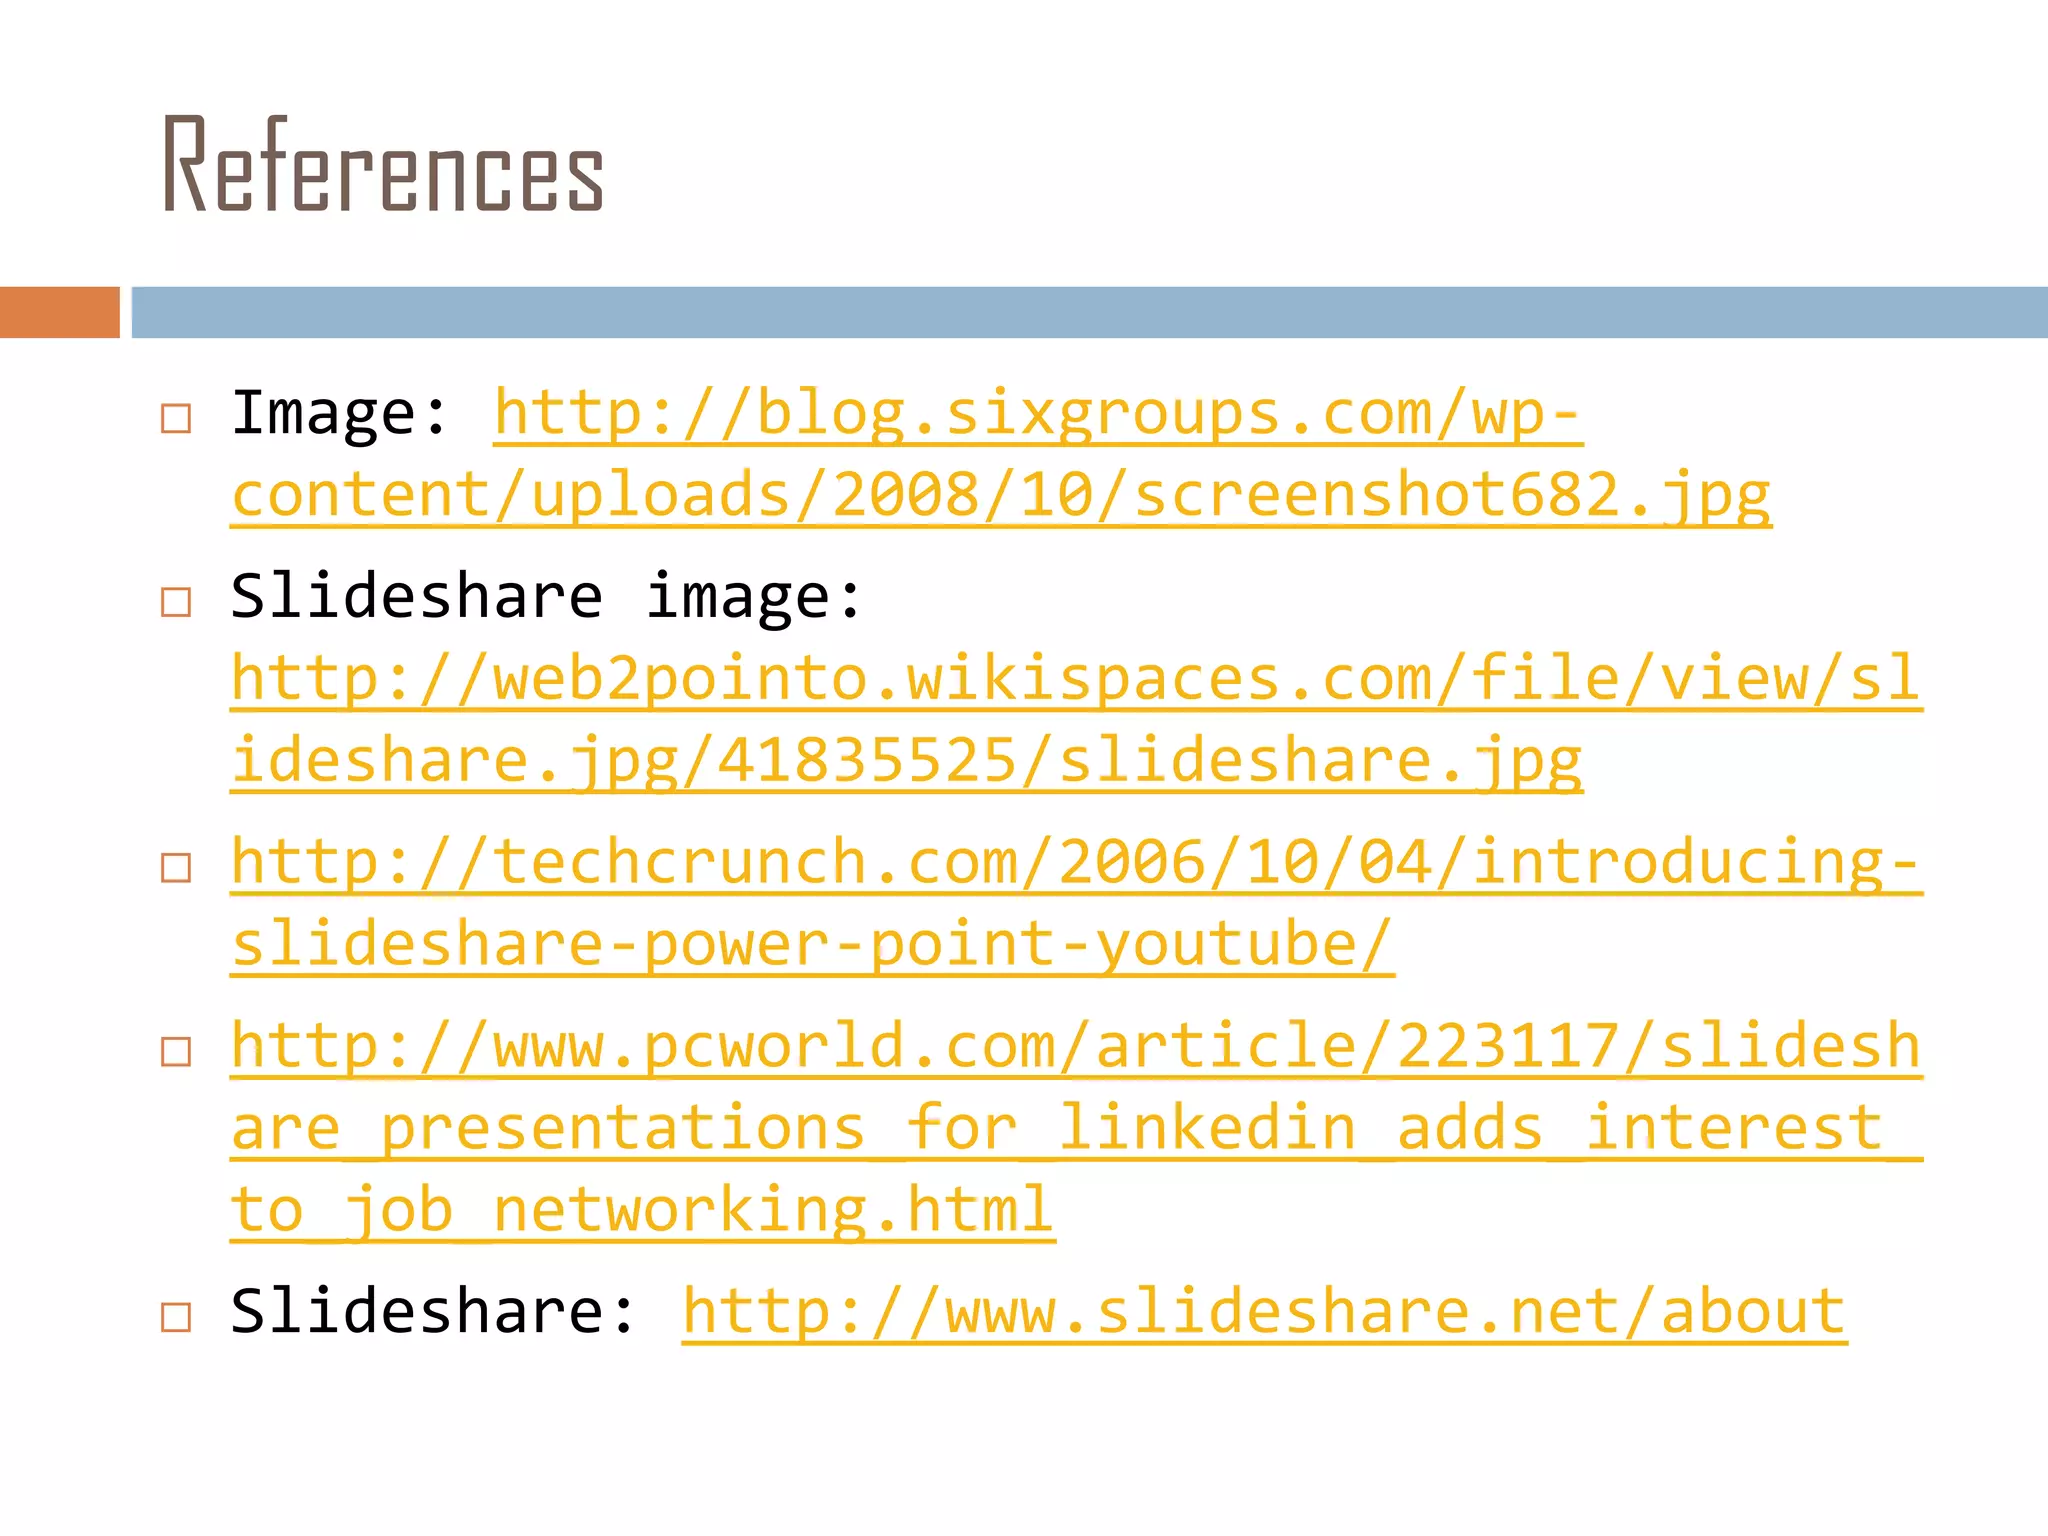The height and width of the screenshot is (1536, 2048).
Task: Select the bullet before the pcworld link
Action: click(x=176, y=1051)
